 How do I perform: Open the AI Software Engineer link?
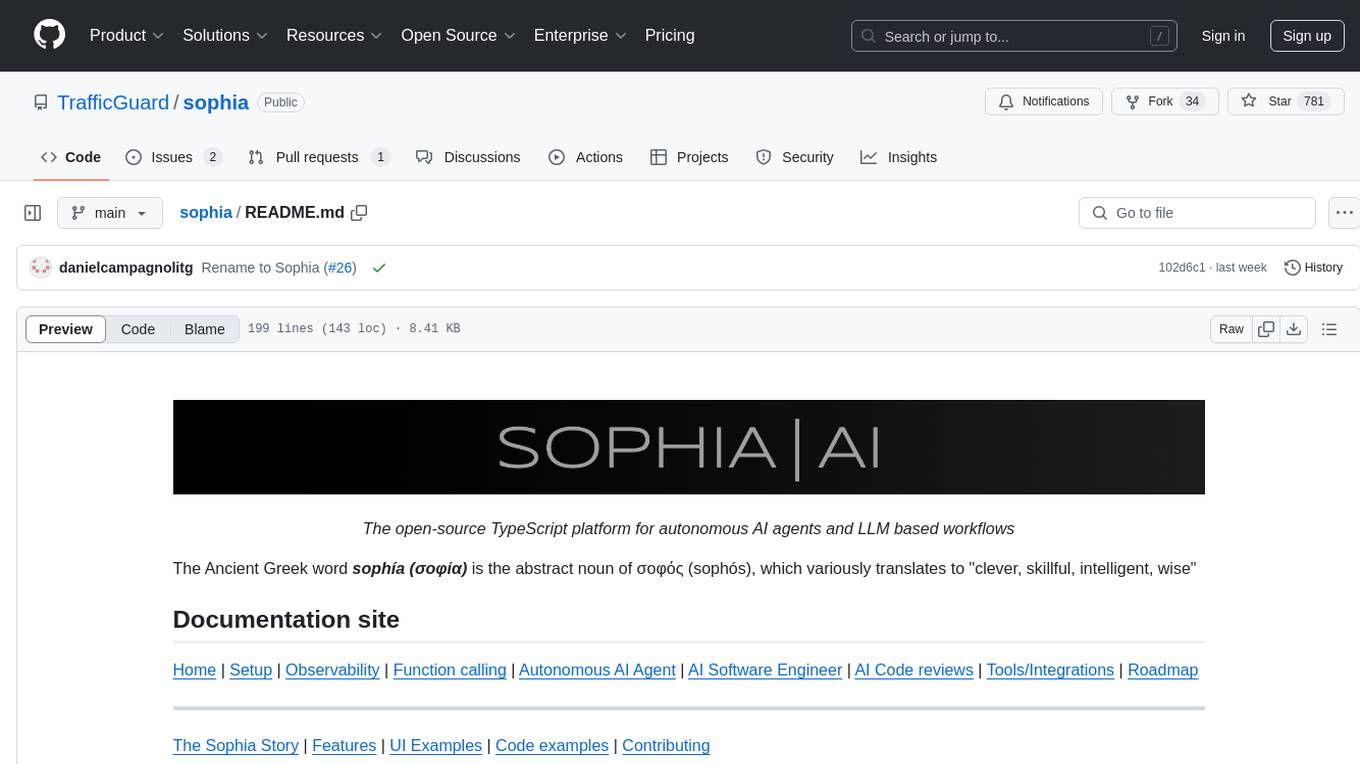[765, 670]
